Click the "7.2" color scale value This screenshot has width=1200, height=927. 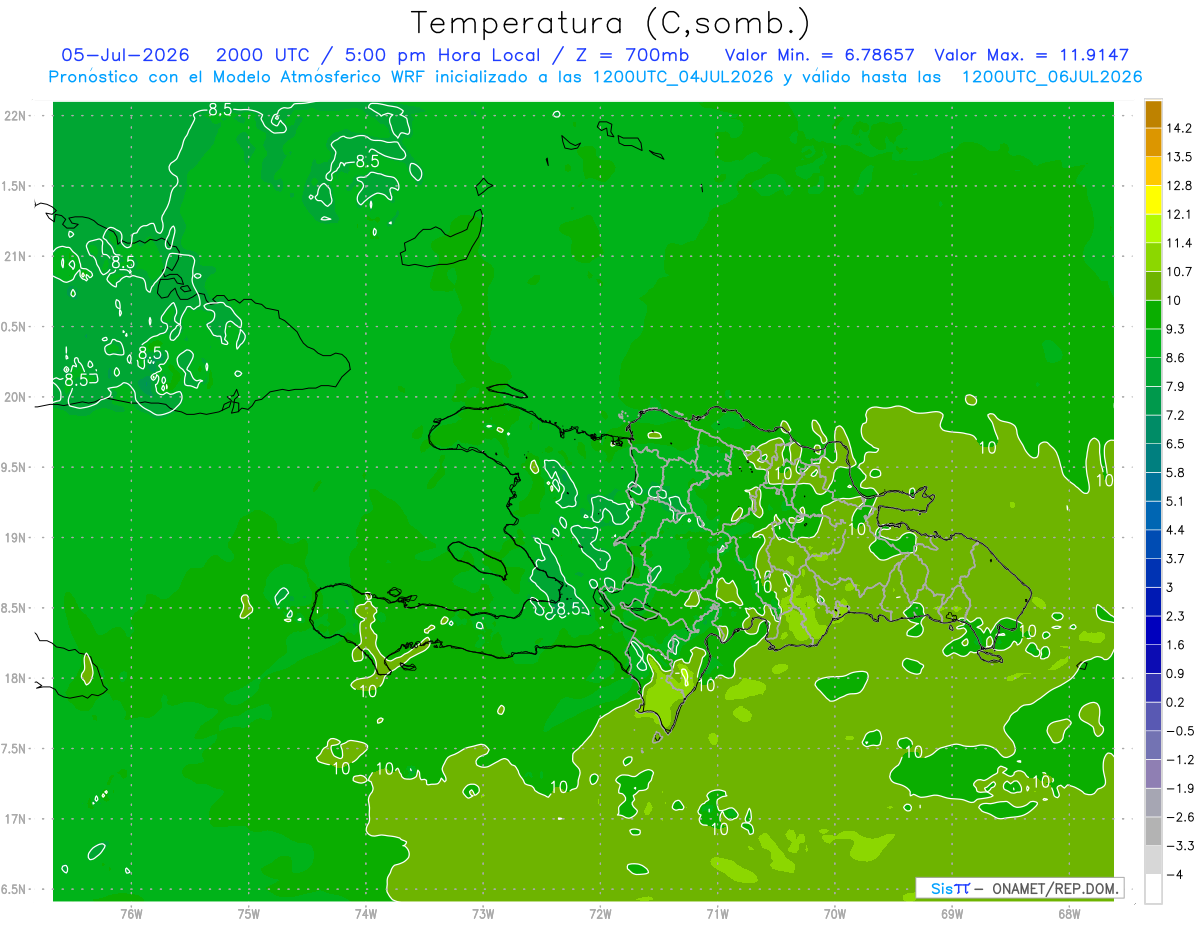(x=1175, y=415)
